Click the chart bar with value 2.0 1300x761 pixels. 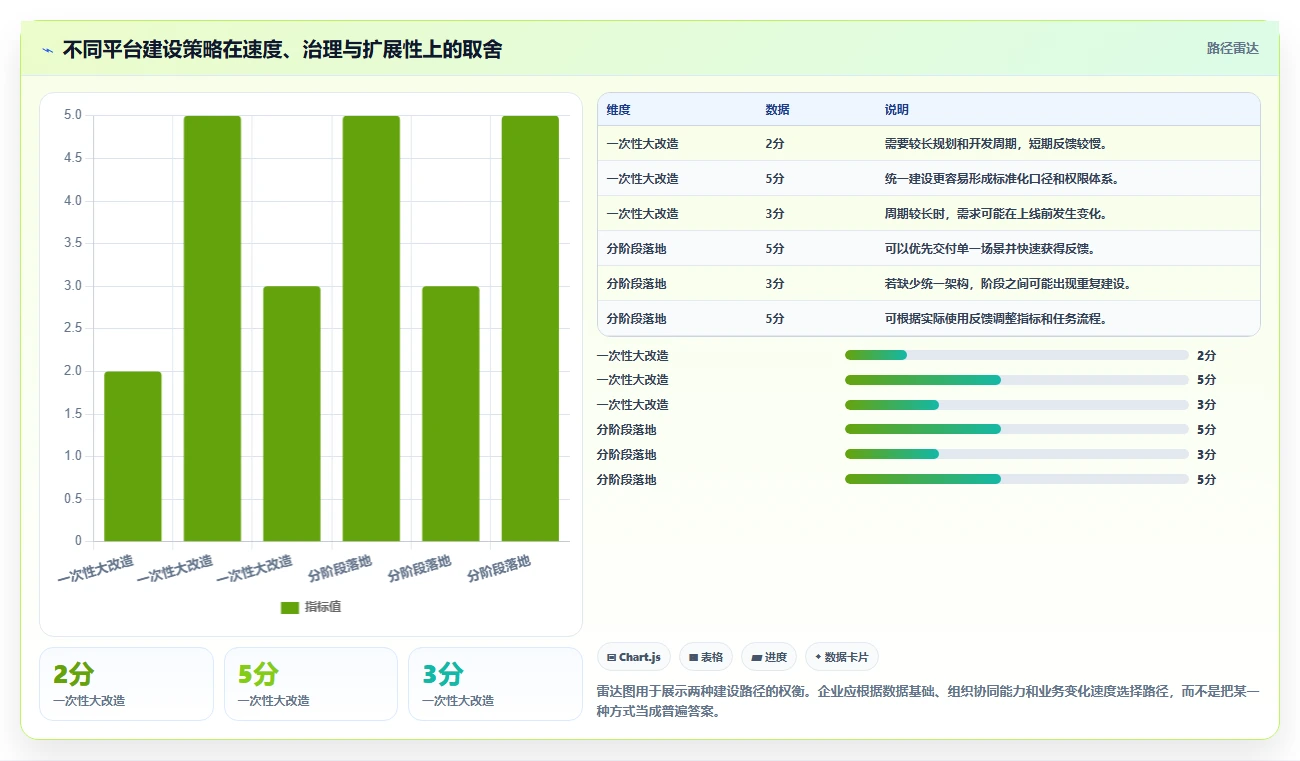click(x=133, y=456)
